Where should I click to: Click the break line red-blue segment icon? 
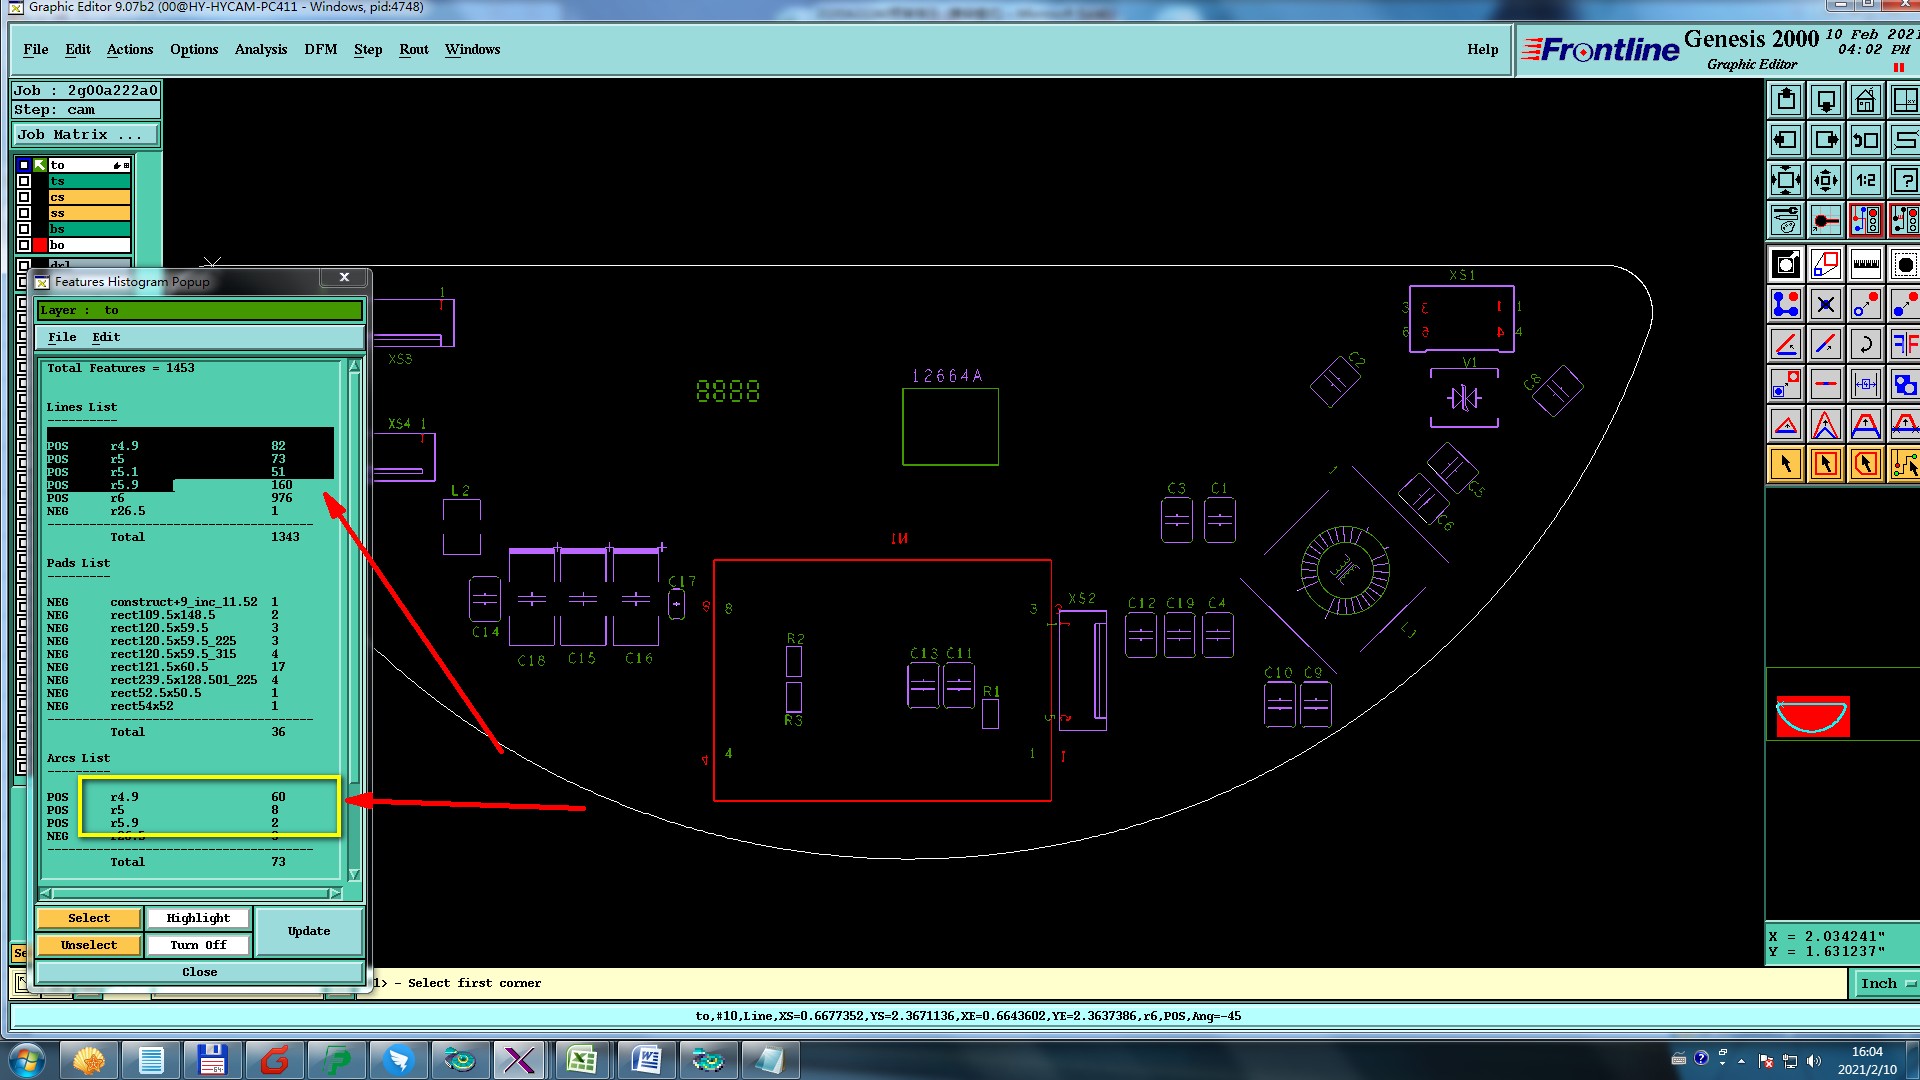[x=1826, y=384]
